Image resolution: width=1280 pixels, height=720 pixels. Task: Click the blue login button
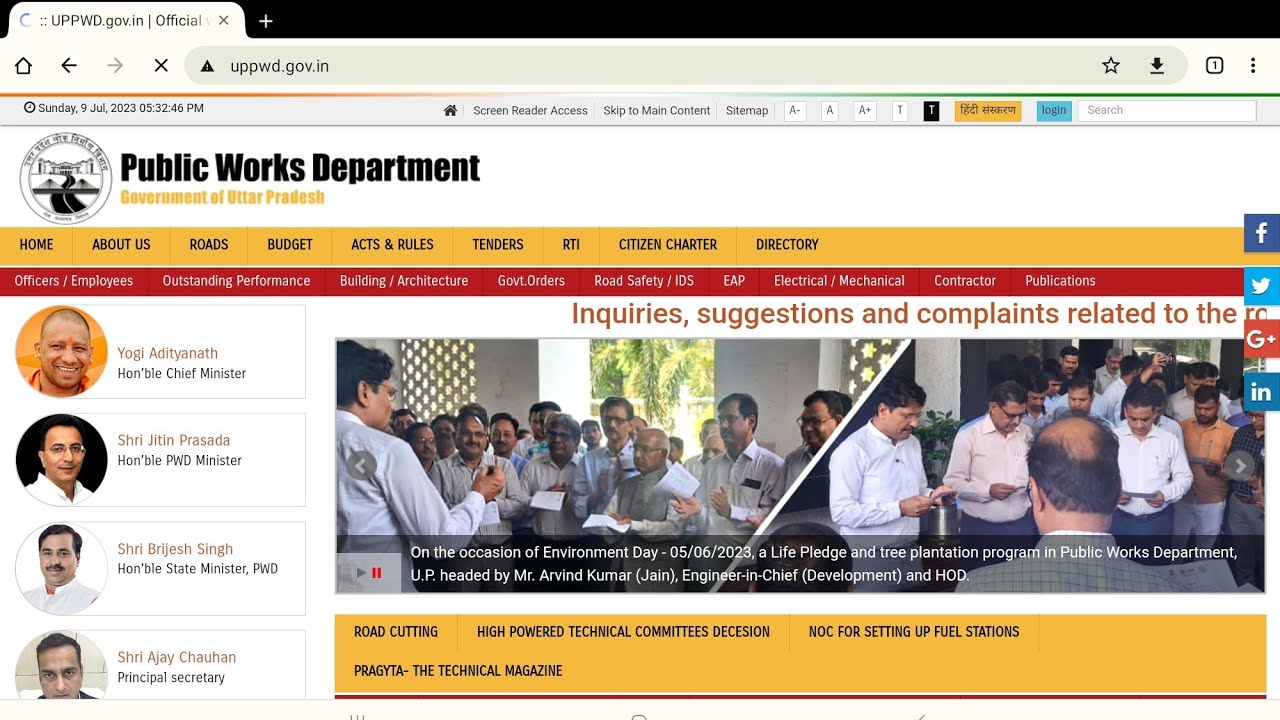(x=1054, y=110)
